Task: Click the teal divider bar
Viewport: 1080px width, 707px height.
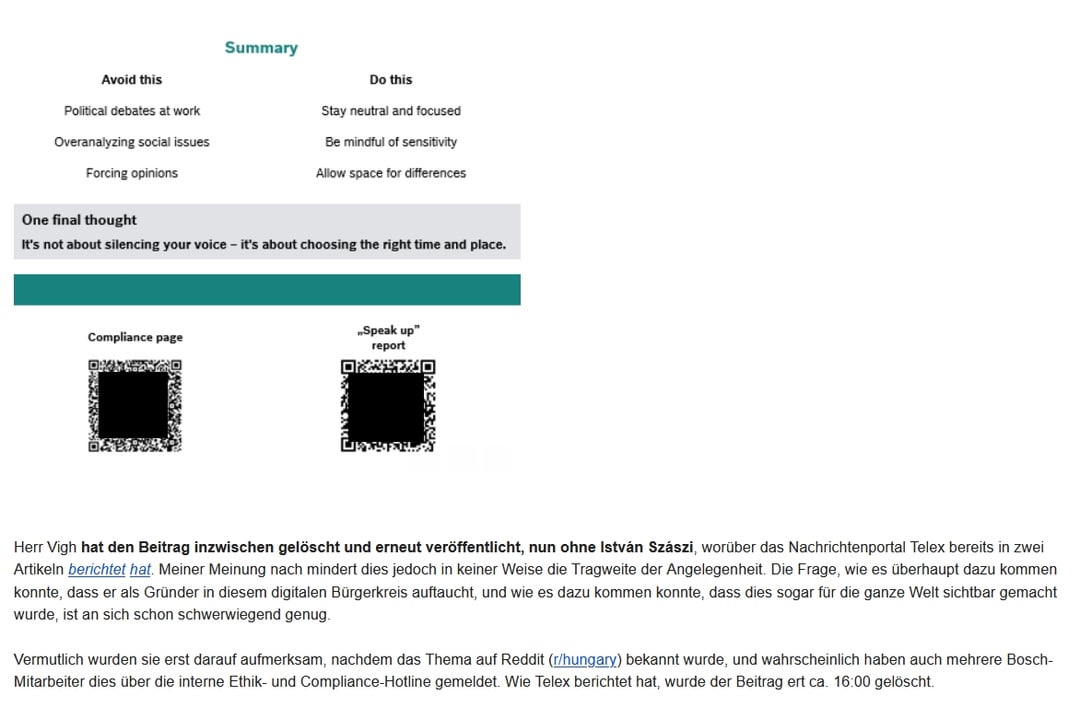Action: tap(267, 289)
